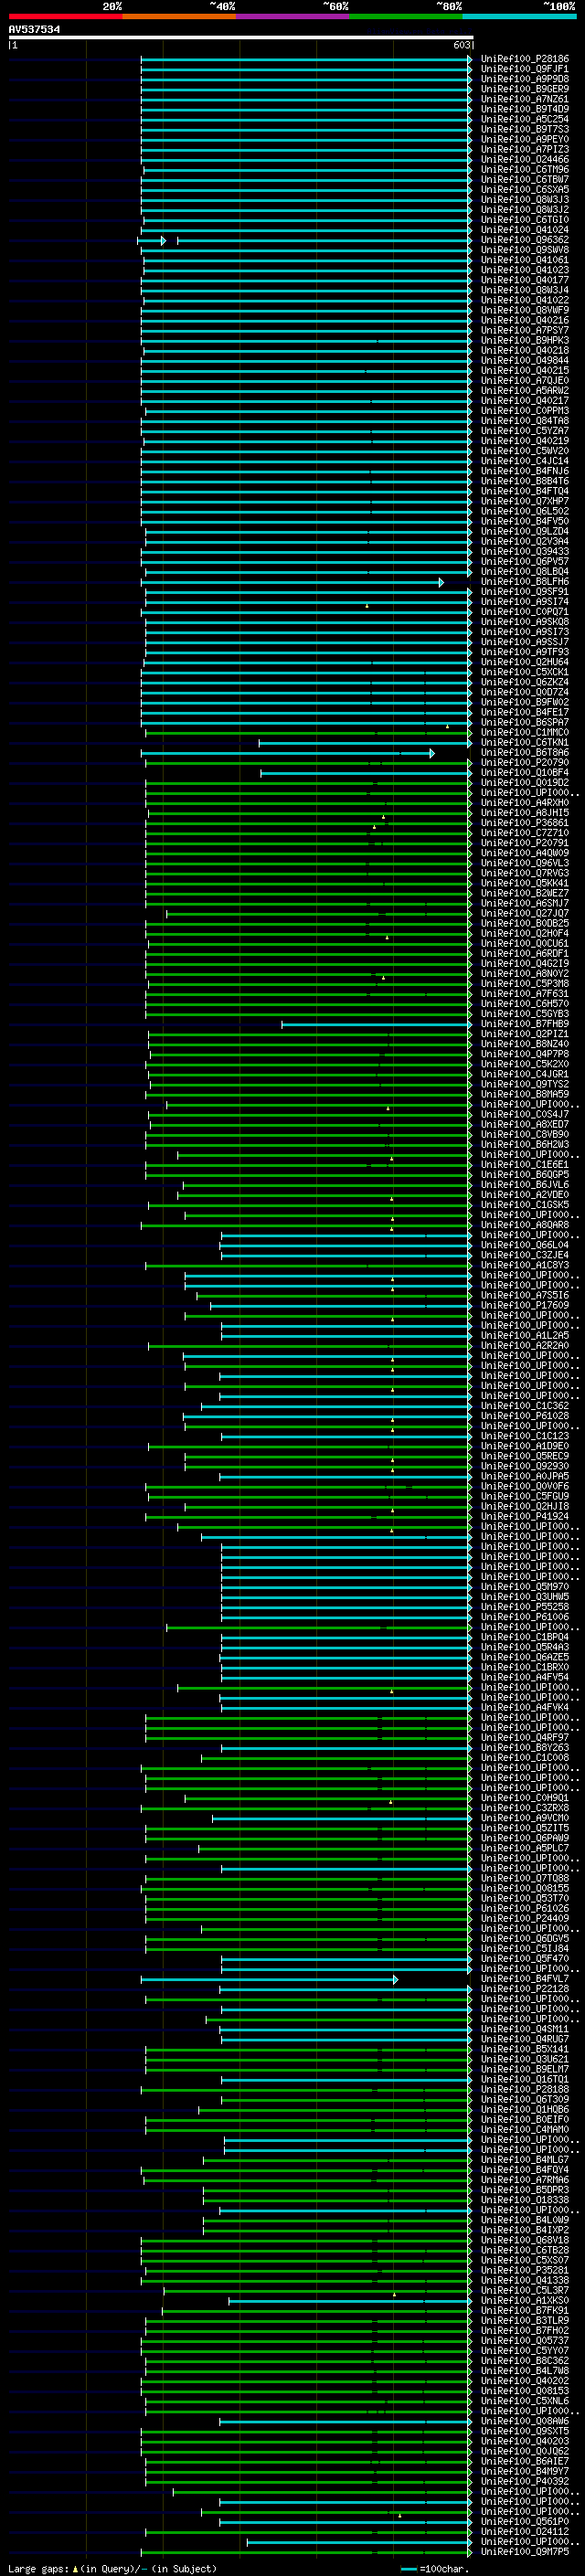
Task: Click the alignment bar for UniRef100_B4FVL7
Action: (x=270, y=1979)
